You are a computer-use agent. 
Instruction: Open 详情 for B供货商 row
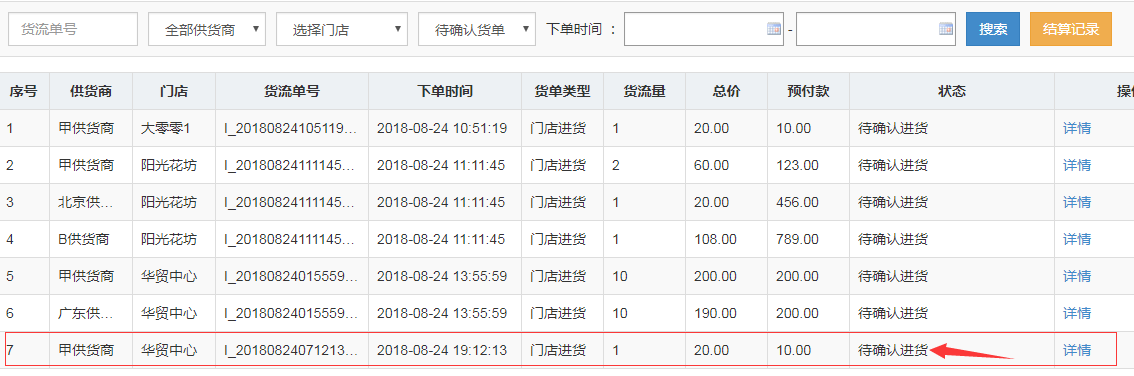pyautogui.click(x=1077, y=239)
